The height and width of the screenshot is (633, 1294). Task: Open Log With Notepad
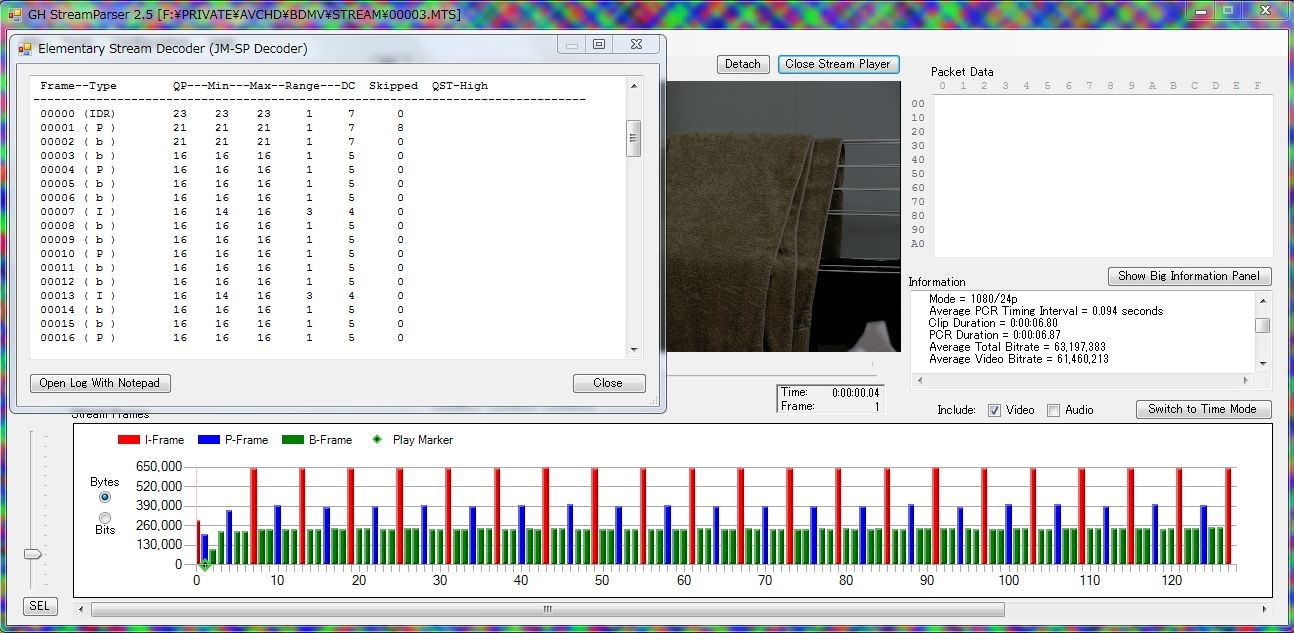click(x=99, y=383)
